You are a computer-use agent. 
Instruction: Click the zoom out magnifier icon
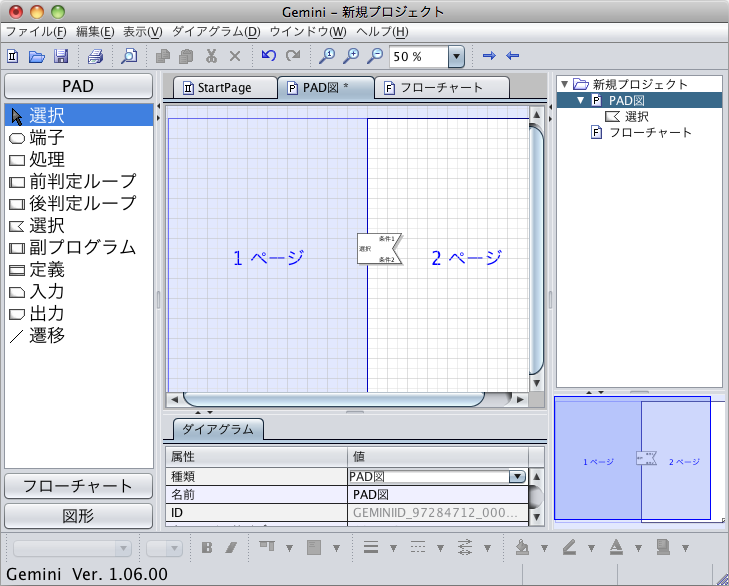(x=375, y=56)
